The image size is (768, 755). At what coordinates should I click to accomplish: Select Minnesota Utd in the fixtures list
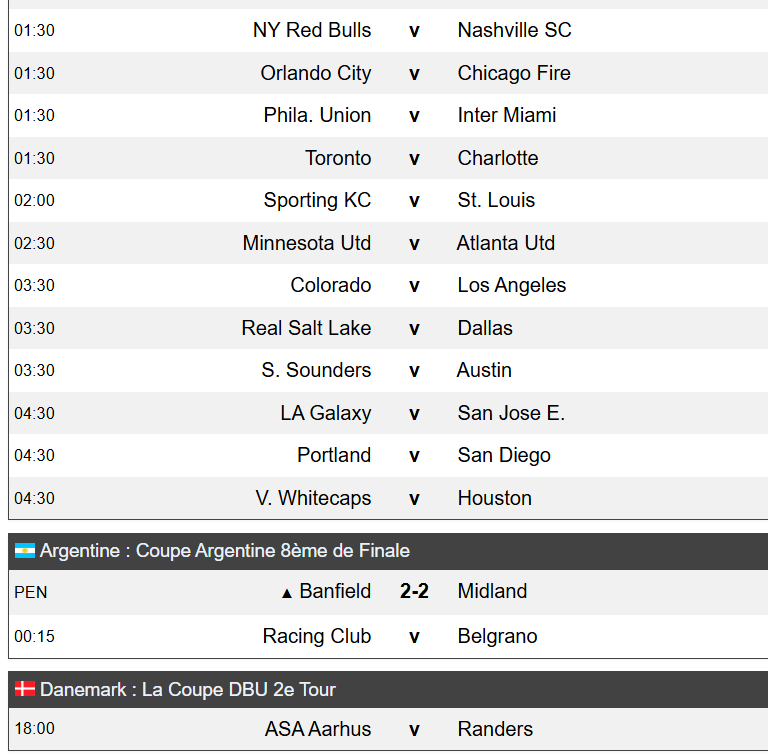pyautogui.click(x=307, y=243)
